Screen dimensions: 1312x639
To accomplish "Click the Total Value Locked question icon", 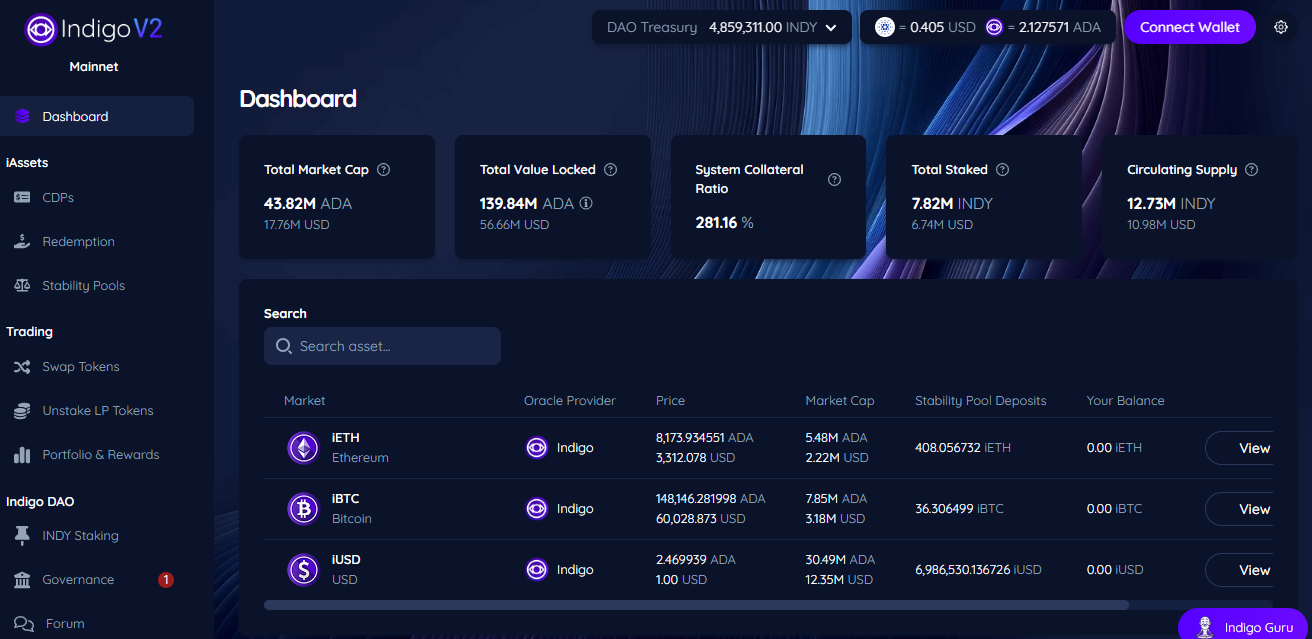I will click(610, 170).
